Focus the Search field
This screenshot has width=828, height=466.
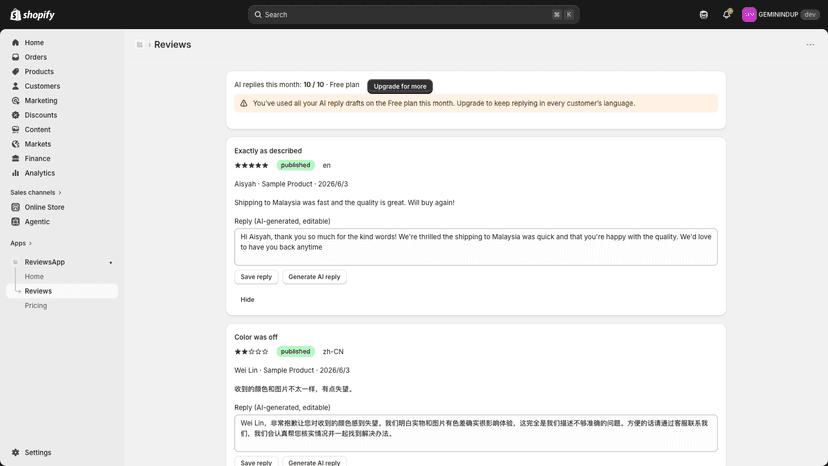coord(413,15)
